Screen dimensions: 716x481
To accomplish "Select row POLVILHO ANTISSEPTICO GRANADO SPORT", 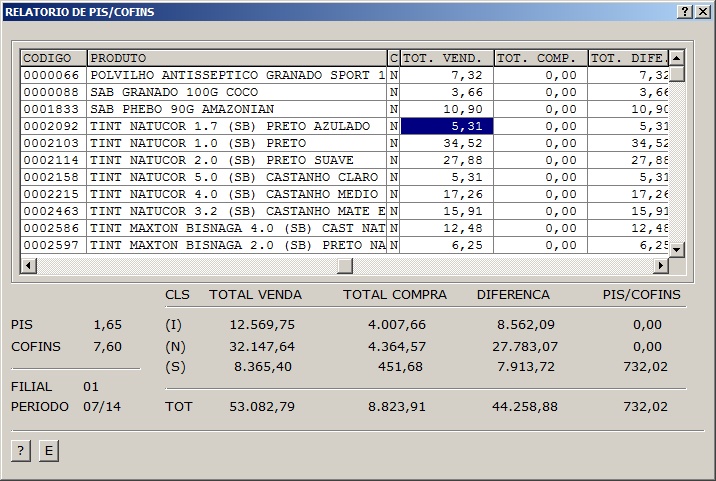I will click(236, 75).
